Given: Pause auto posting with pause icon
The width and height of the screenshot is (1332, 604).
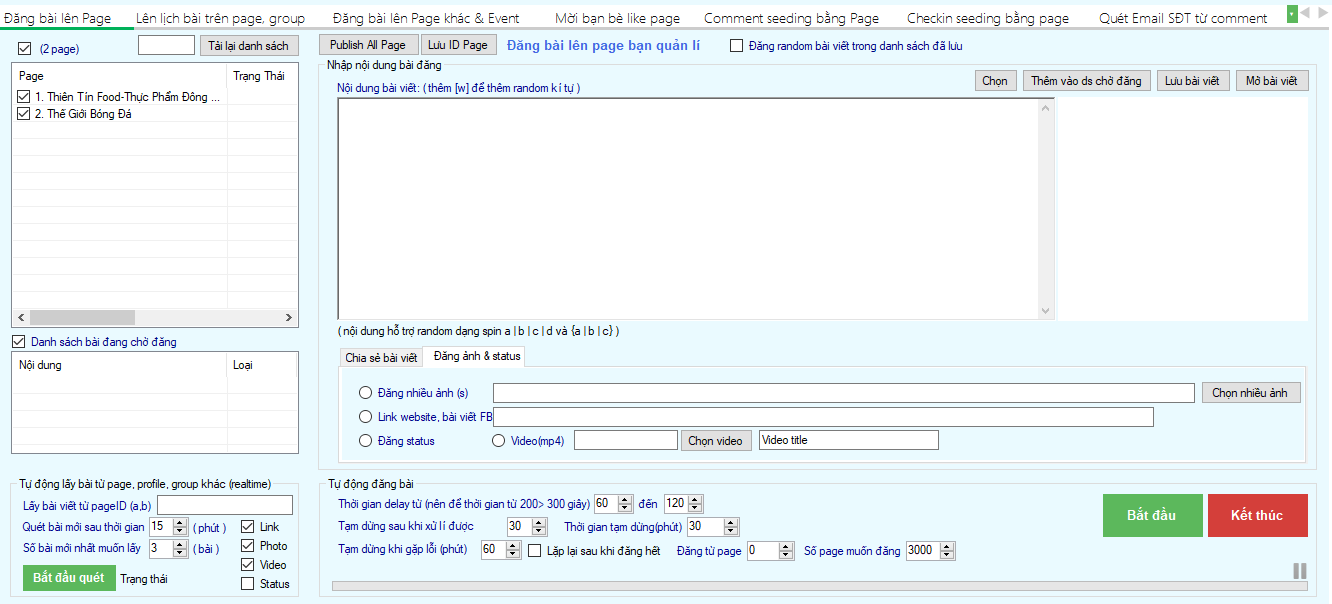Looking at the screenshot, I should [1299, 571].
